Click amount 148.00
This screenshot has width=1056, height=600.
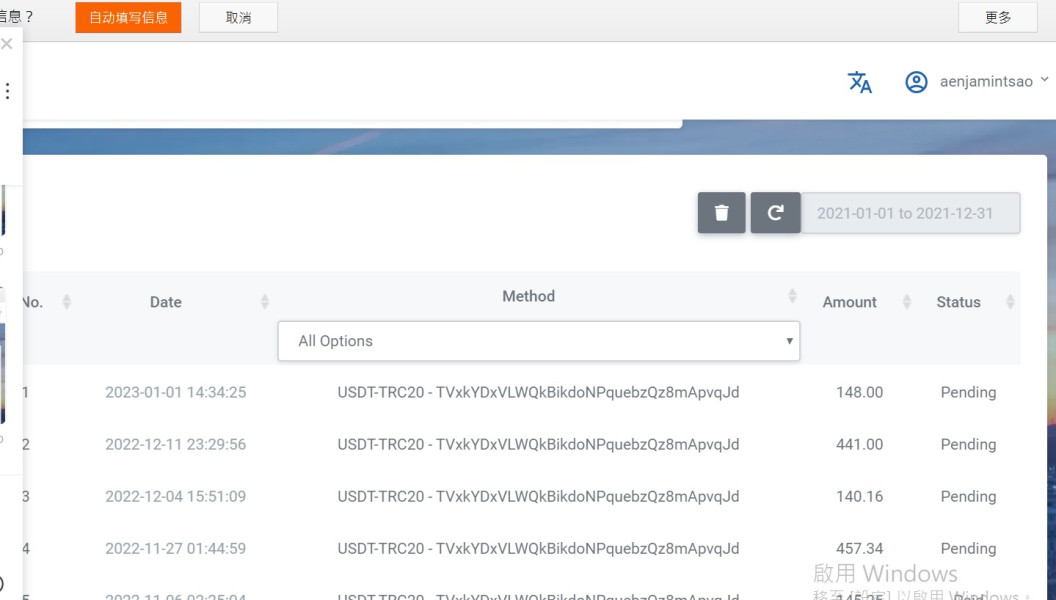click(x=859, y=392)
